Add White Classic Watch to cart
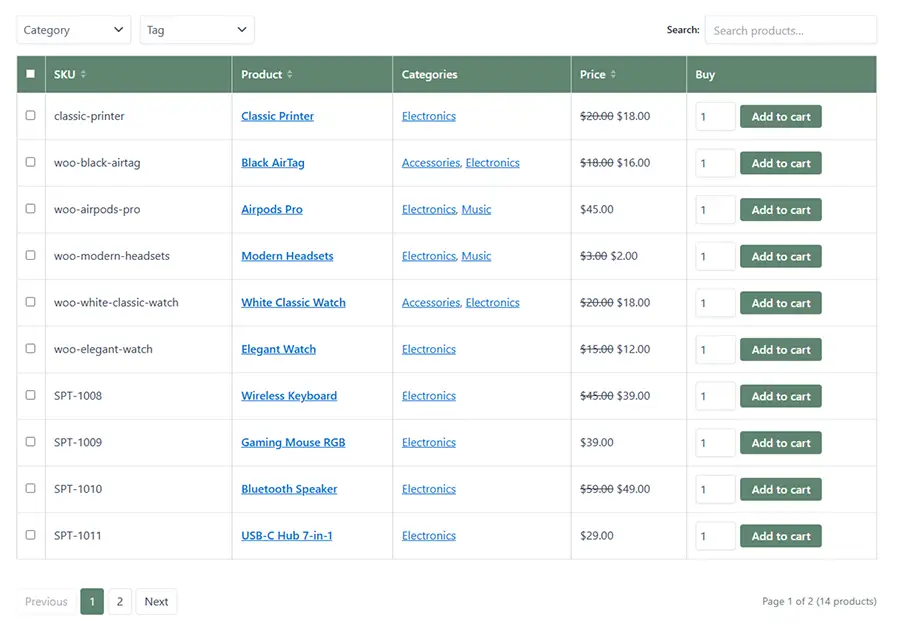The height and width of the screenshot is (630, 900). coord(781,303)
